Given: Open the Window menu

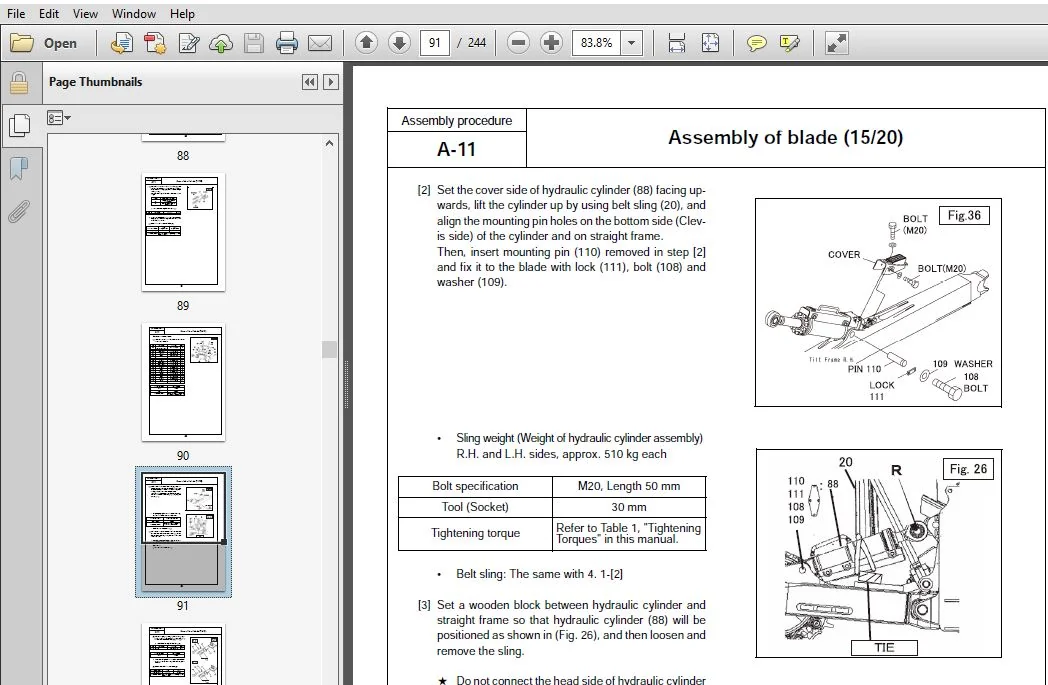Looking at the screenshot, I should [134, 13].
